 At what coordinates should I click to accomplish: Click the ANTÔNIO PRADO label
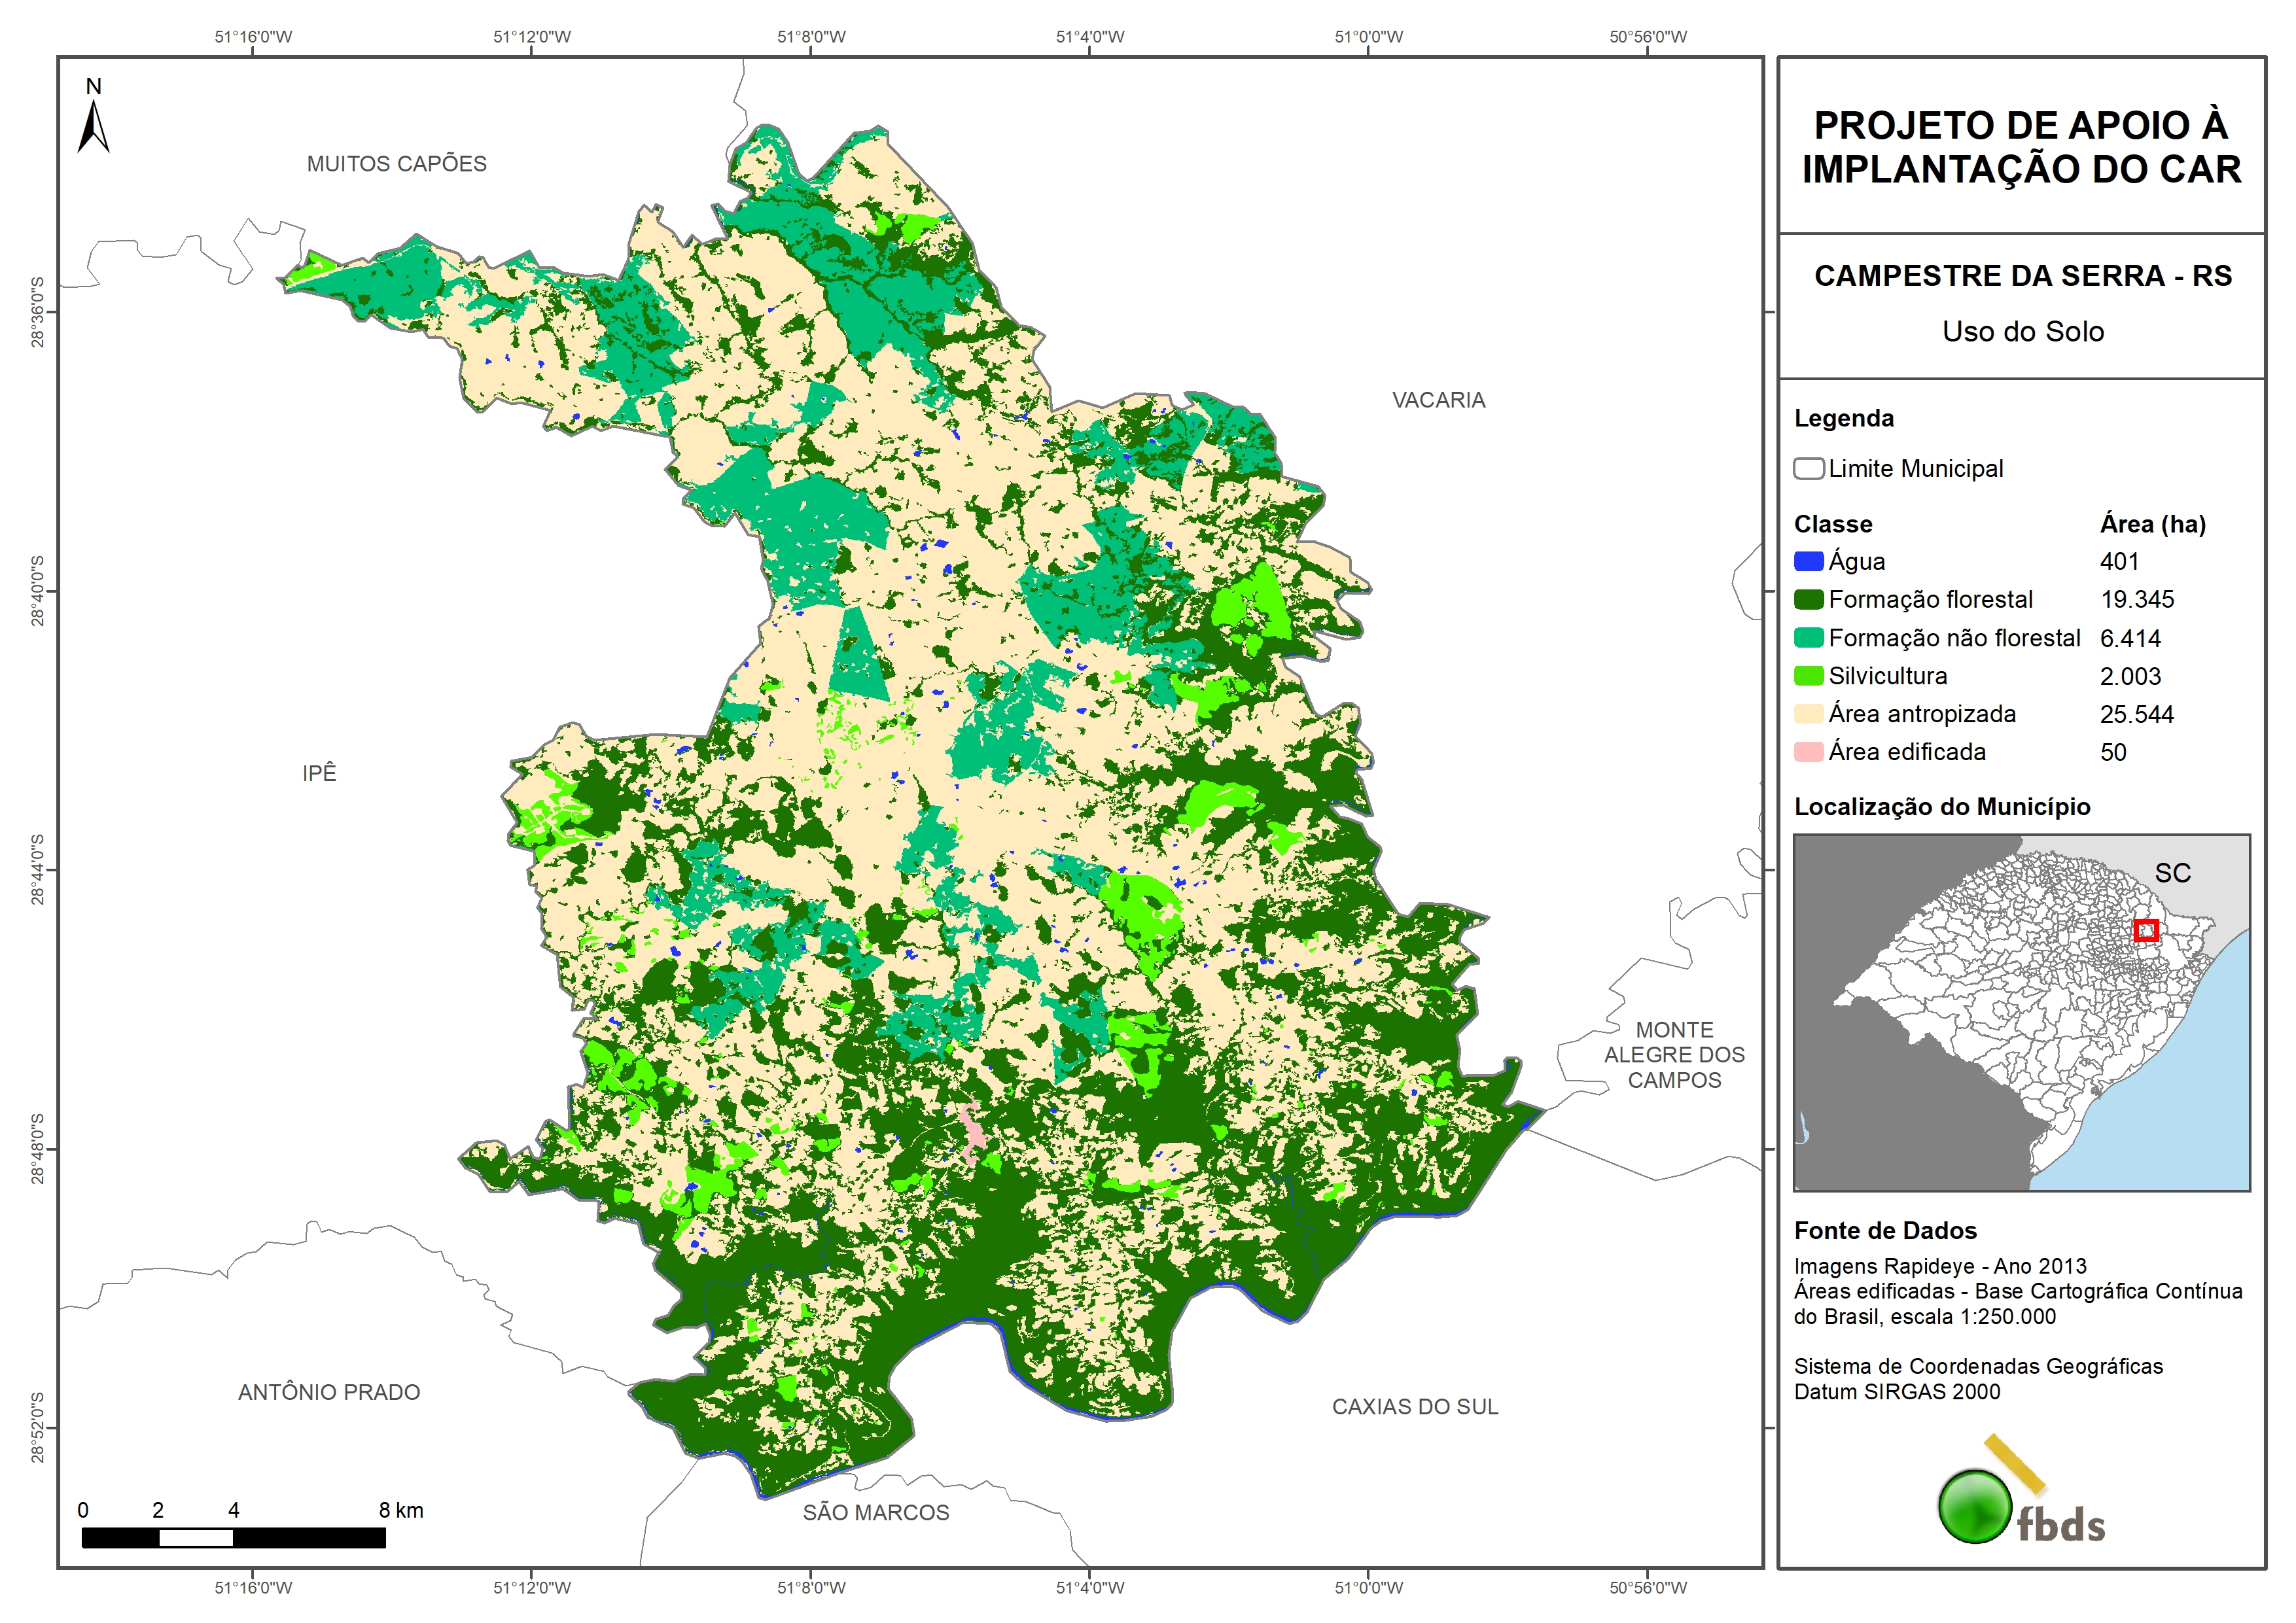pyautogui.click(x=329, y=1392)
